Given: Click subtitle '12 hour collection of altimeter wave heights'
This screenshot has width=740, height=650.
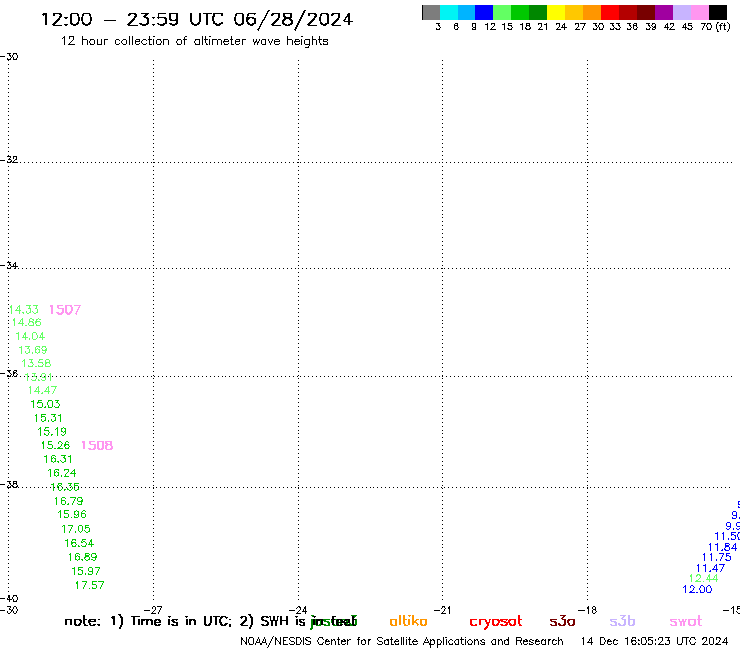Looking at the screenshot, I should [194, 41].
